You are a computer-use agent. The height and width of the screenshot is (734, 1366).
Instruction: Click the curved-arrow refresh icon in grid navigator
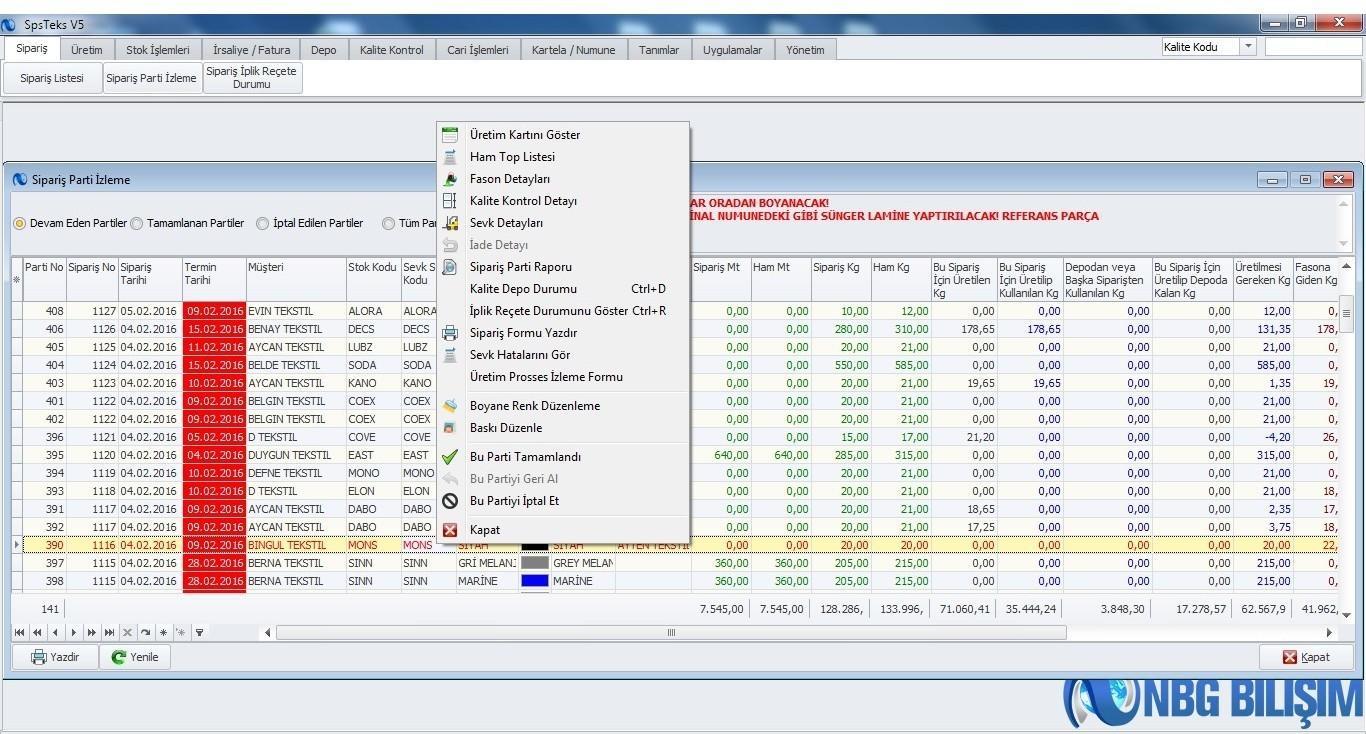pyautogui.click(x=145, y=632)
